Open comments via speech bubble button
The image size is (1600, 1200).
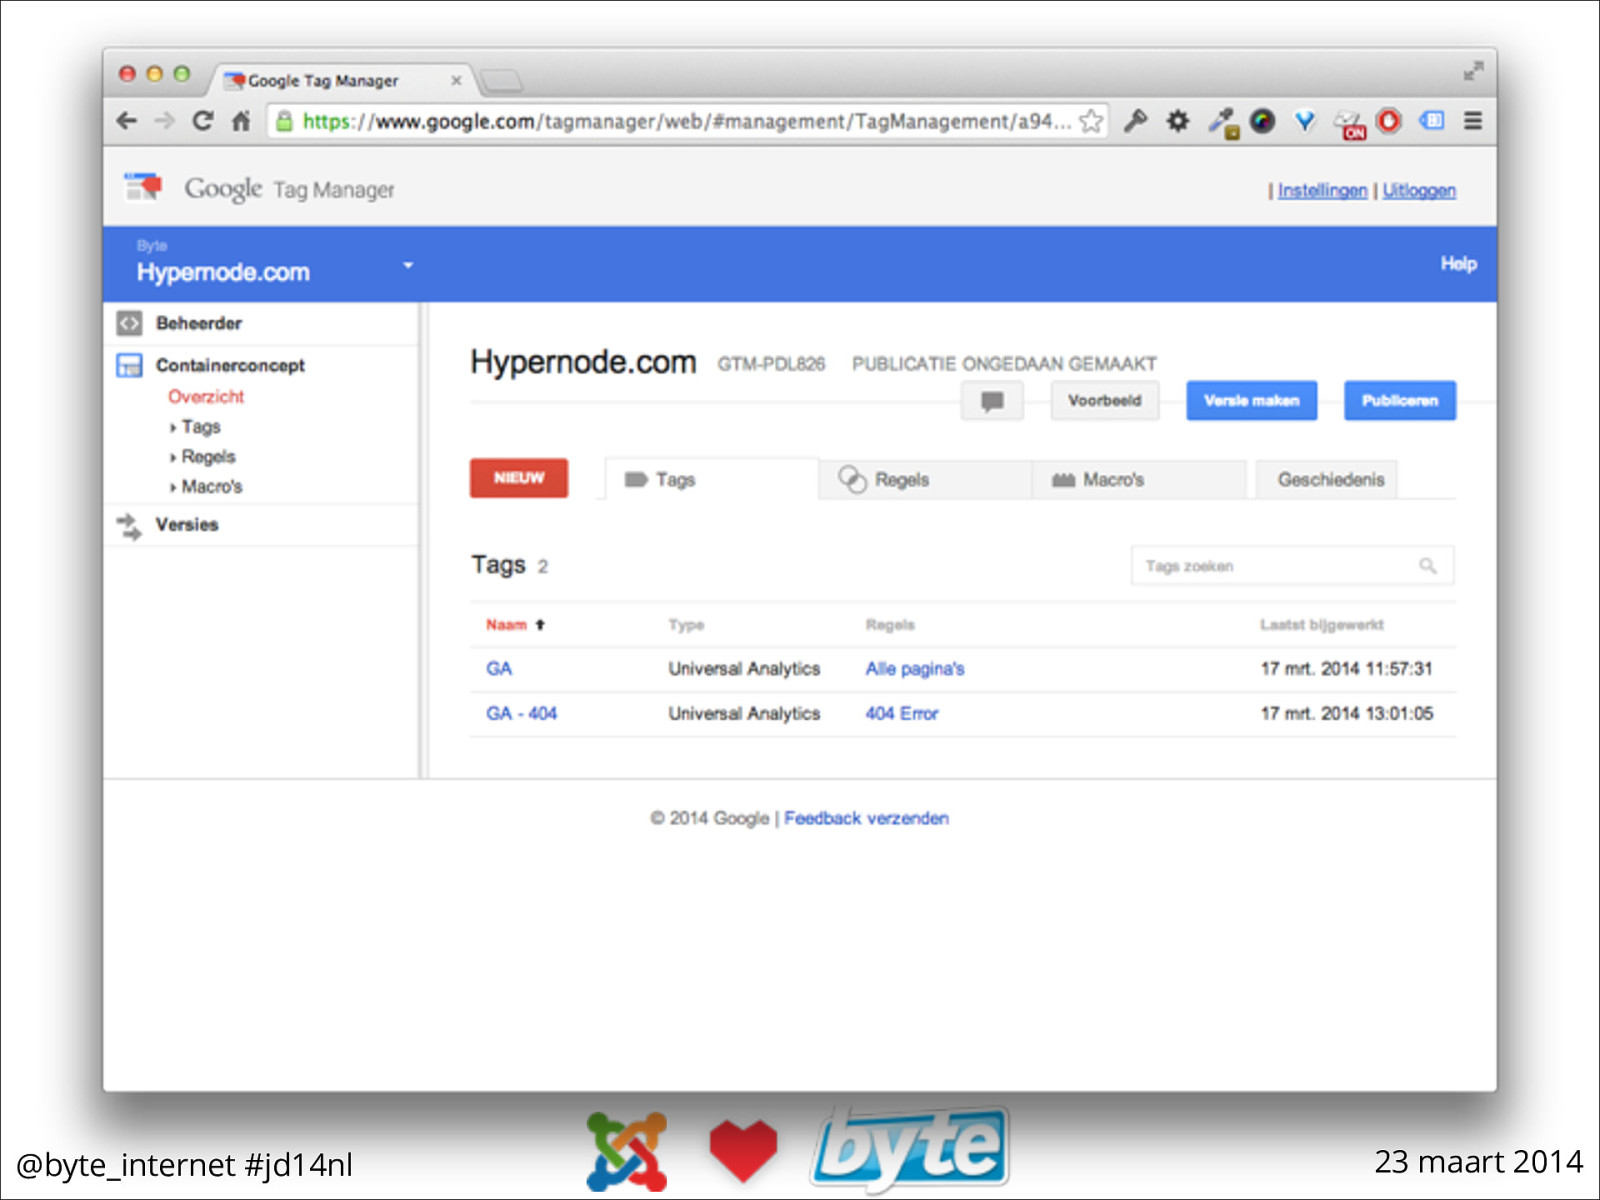pos(992,401)
